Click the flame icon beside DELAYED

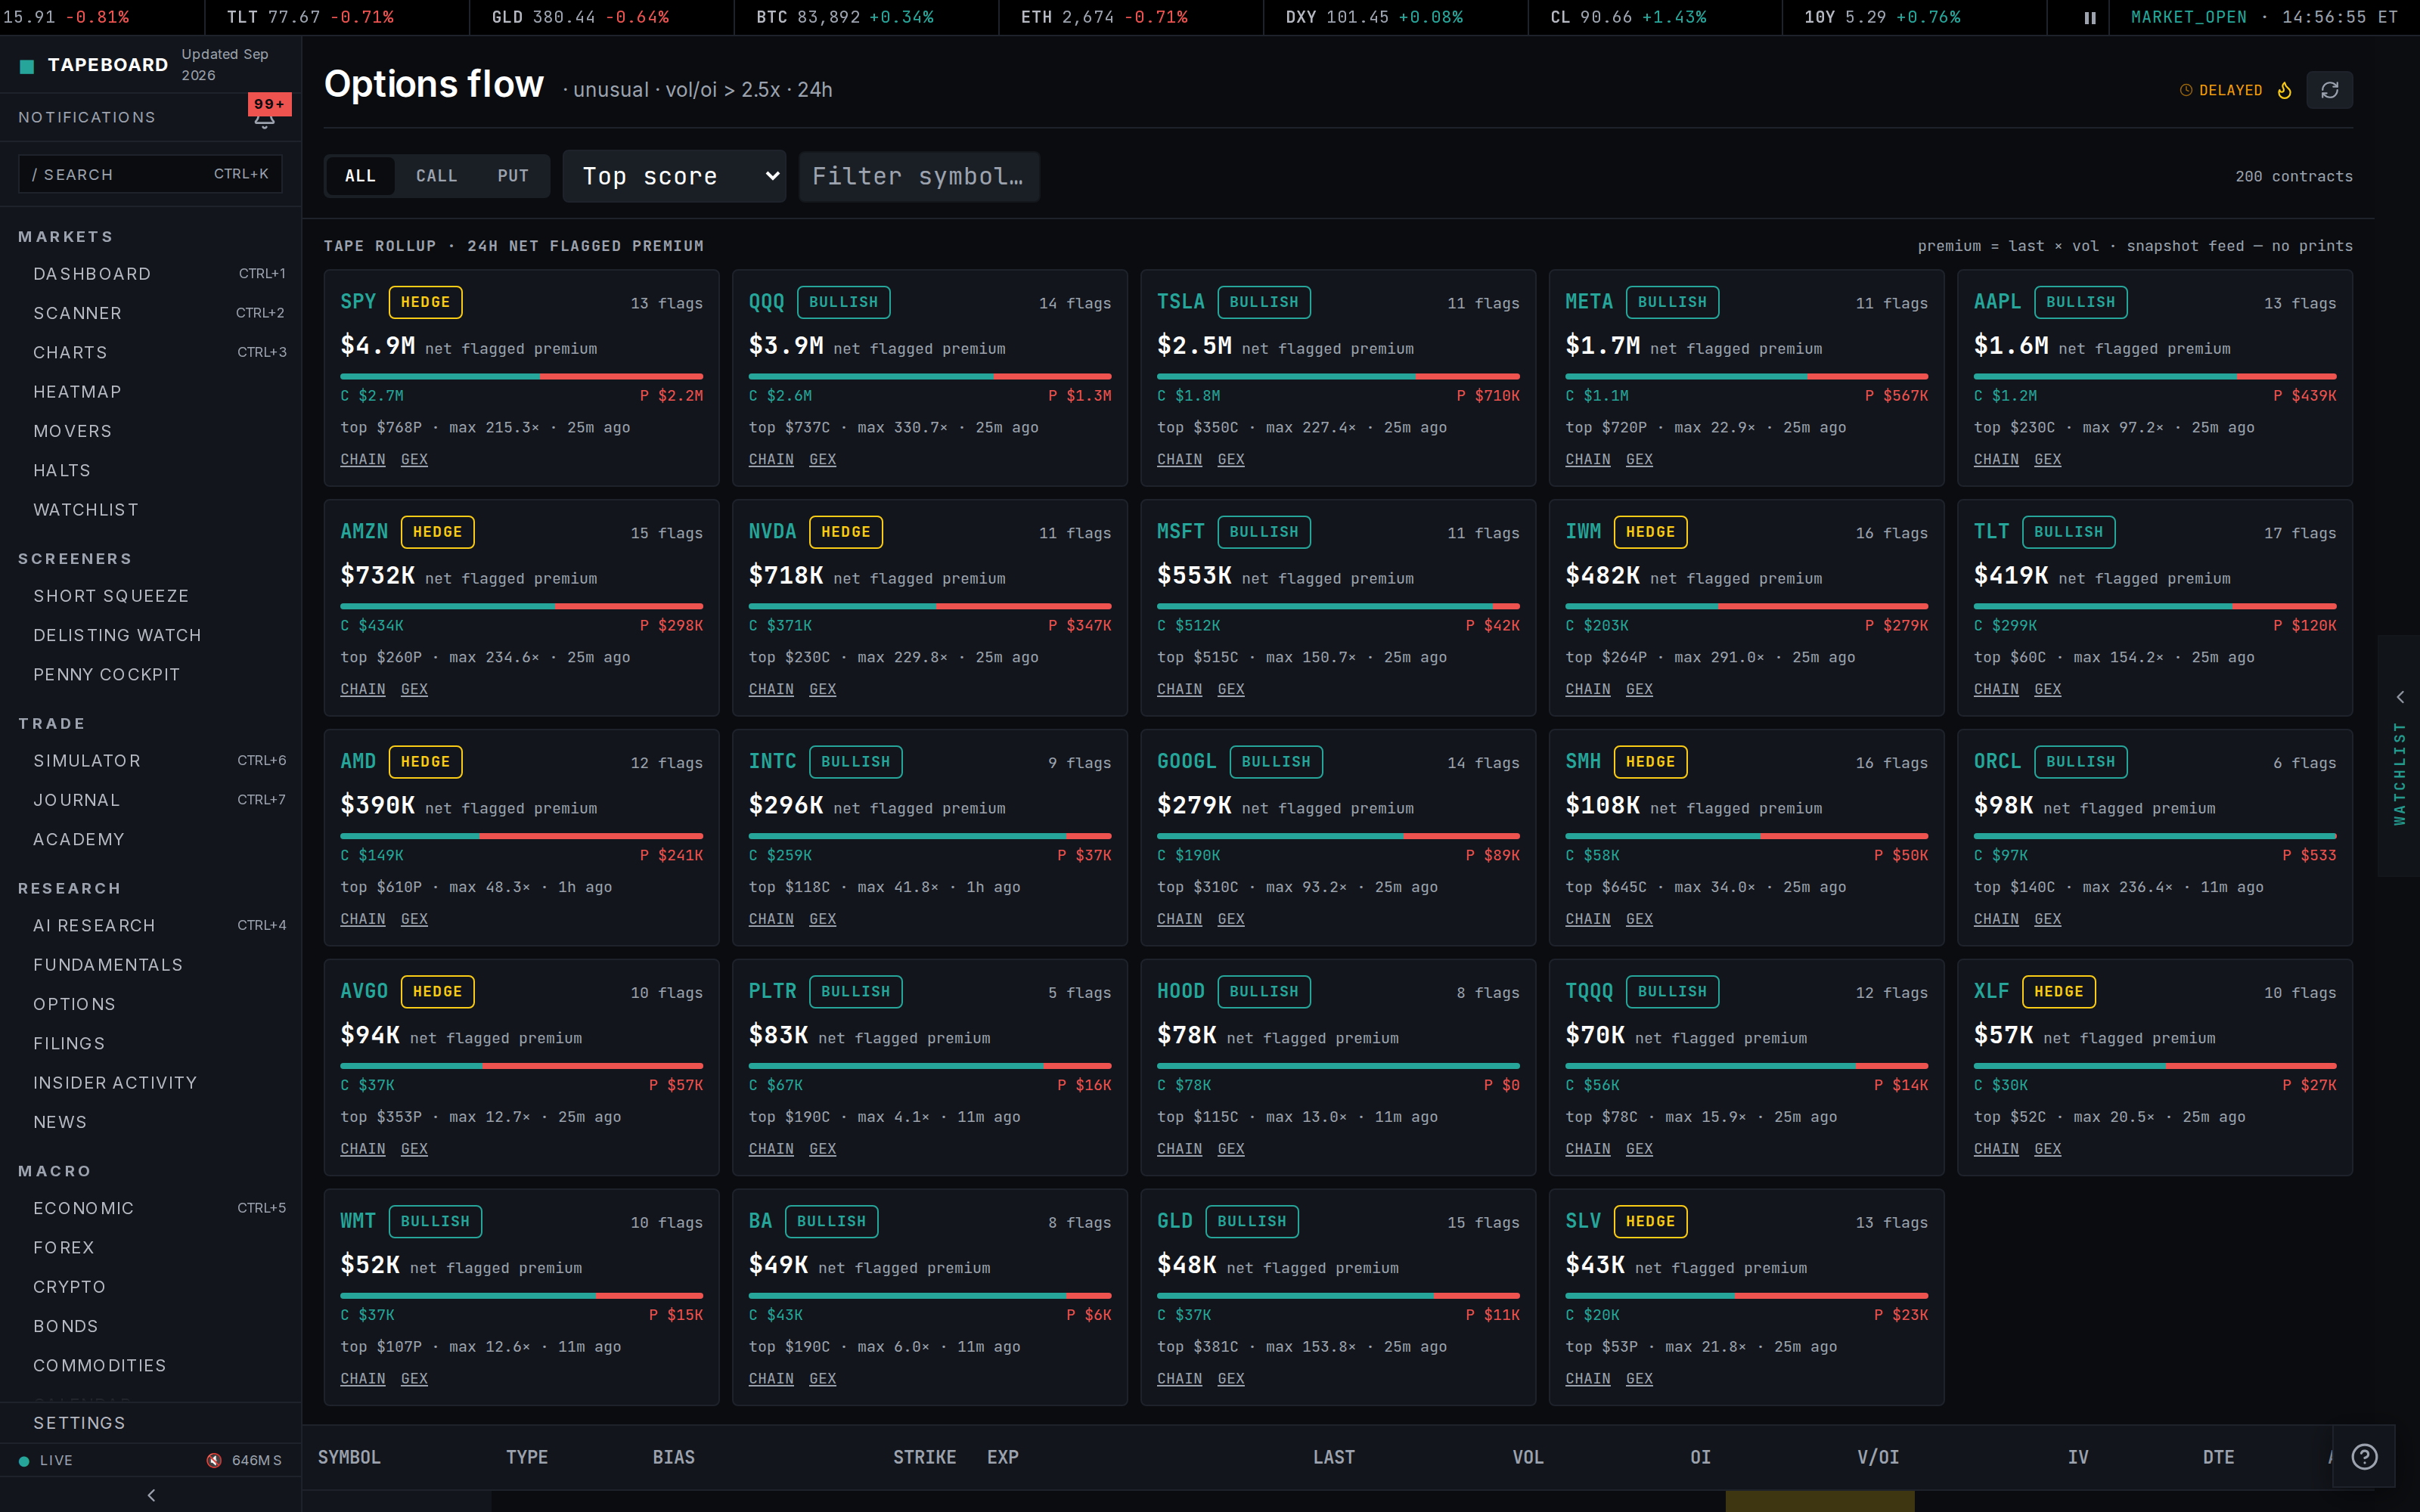(2284, 90)
